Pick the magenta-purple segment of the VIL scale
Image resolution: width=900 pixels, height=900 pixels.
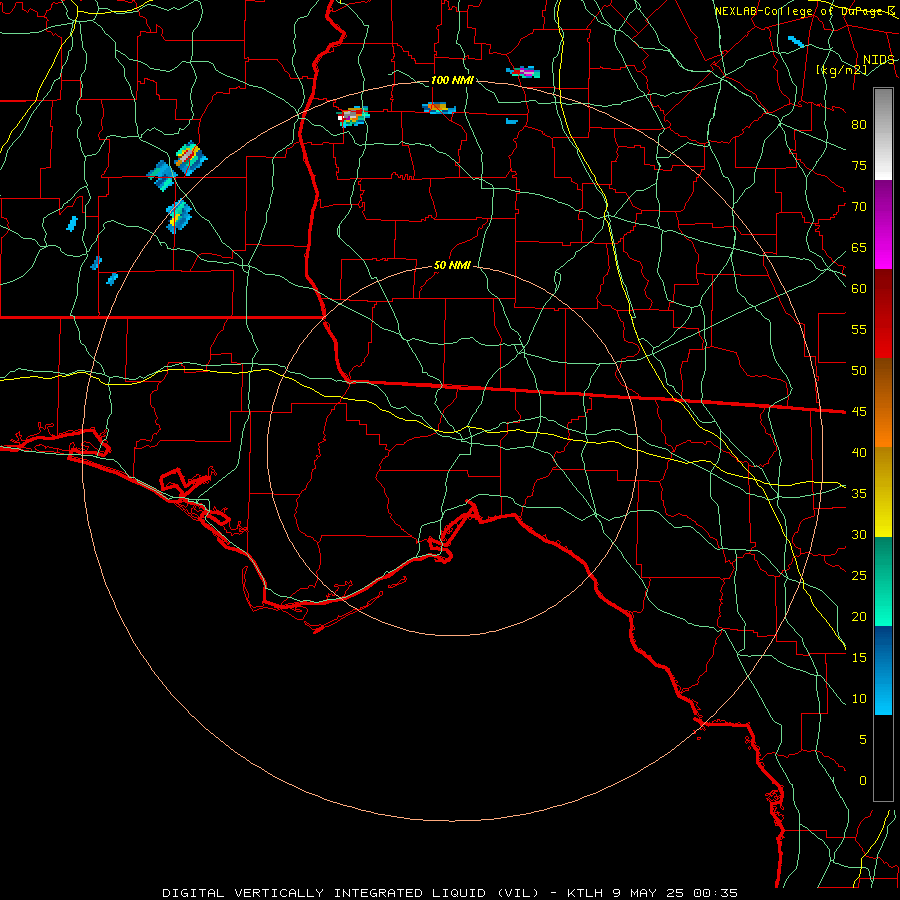[x=883, y=224]
